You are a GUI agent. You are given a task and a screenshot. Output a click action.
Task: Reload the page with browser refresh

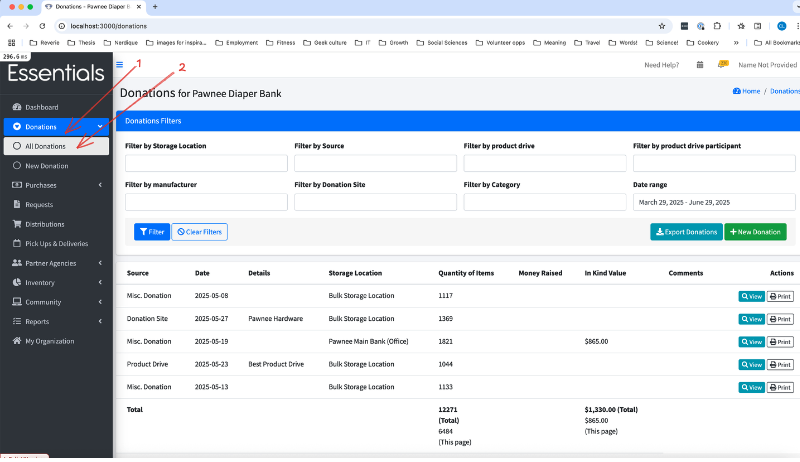pyautogui.click(x=42, y=26)
